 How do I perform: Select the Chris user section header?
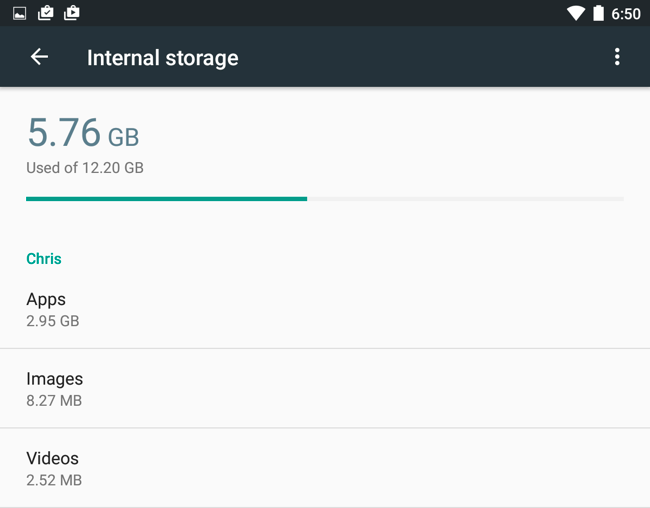tap(44, 258)
